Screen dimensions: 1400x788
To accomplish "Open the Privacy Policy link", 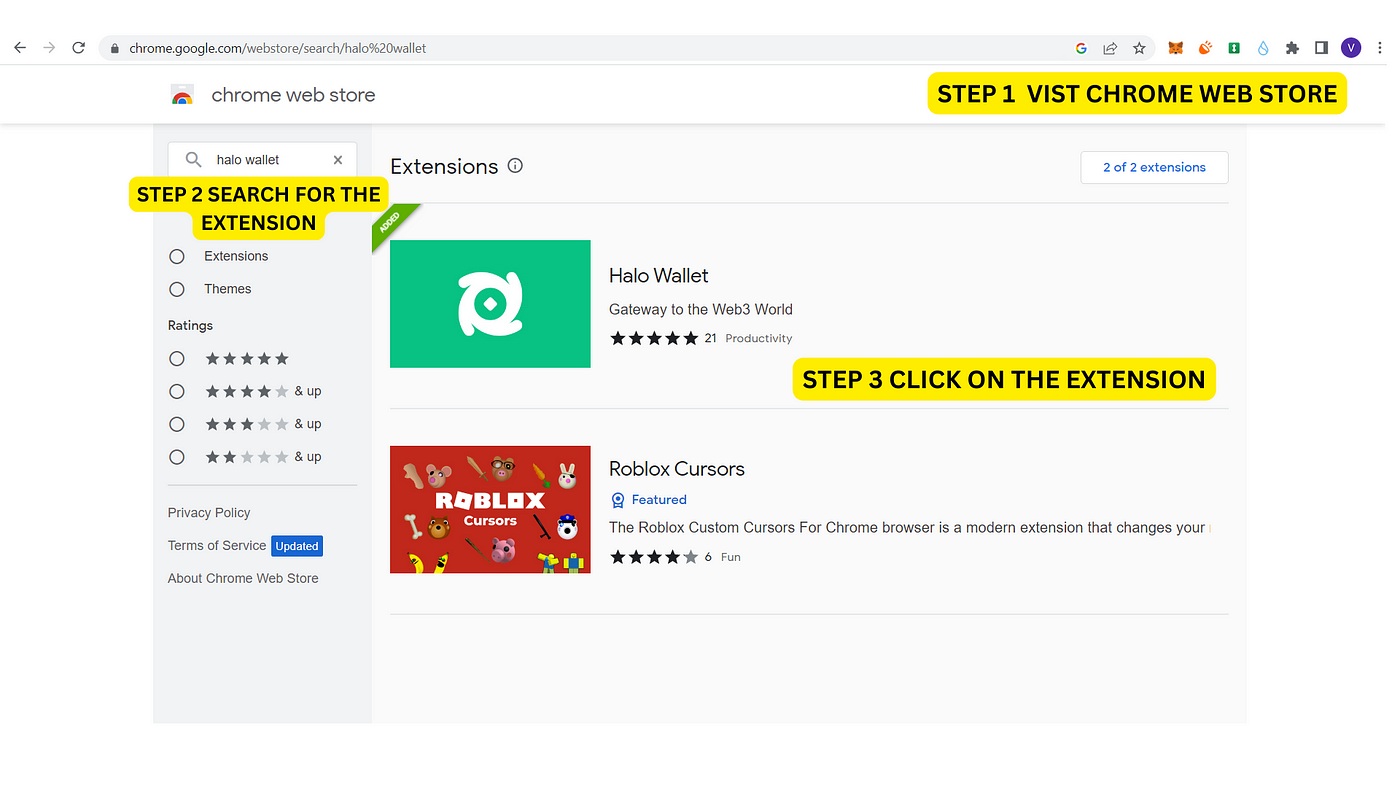I will 209,513.
